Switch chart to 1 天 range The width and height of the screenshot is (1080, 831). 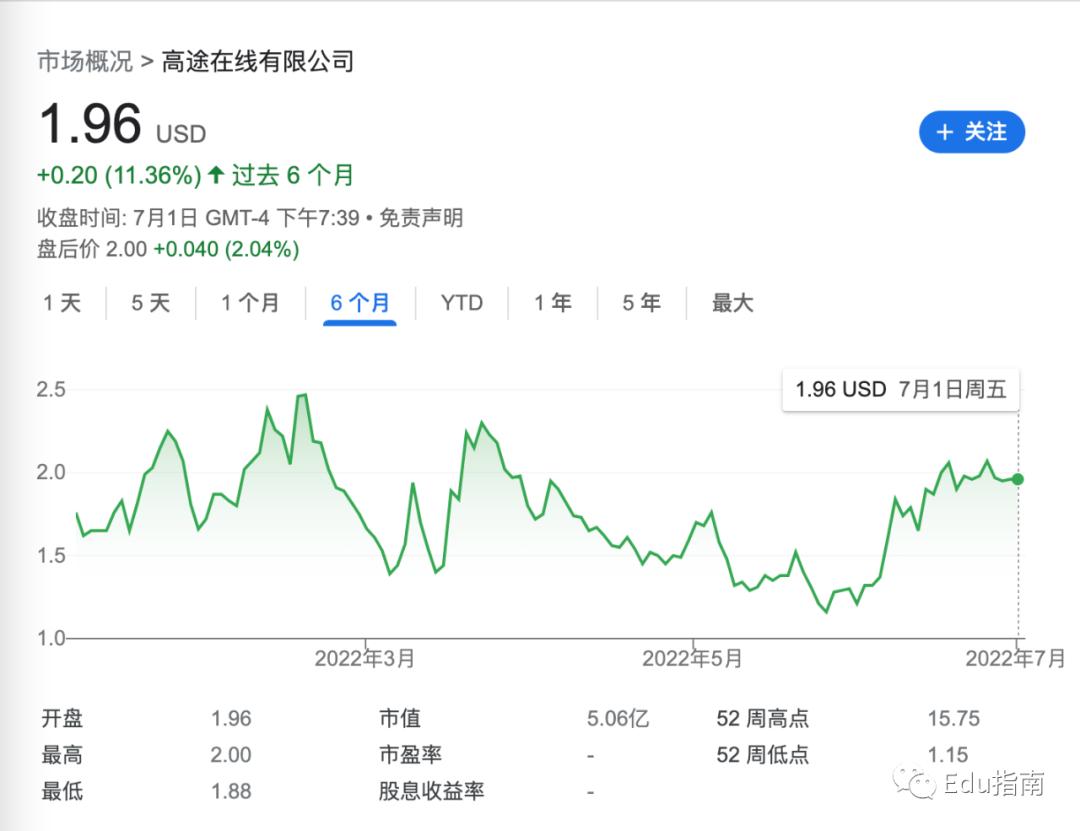coord(62,302)
